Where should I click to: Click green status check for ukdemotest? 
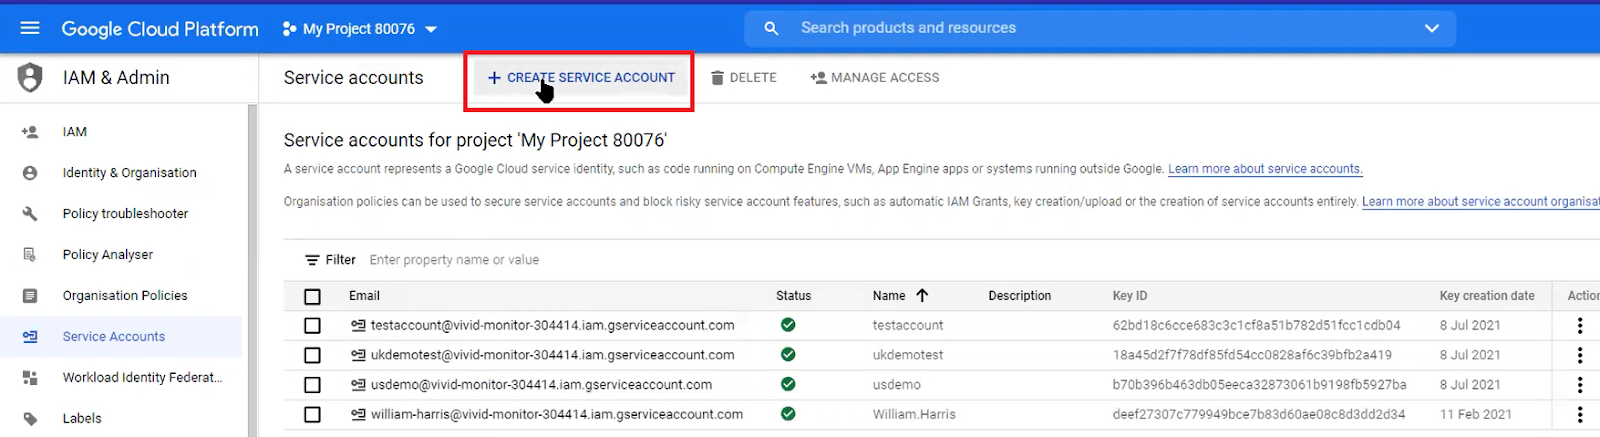pyautogui.click(x=788, y=355)
